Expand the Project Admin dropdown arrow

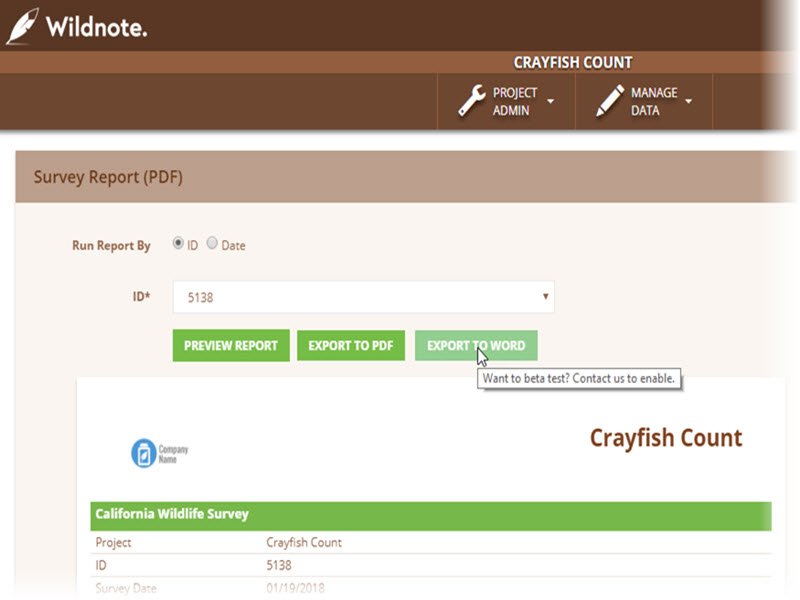(x=551, y=101)
